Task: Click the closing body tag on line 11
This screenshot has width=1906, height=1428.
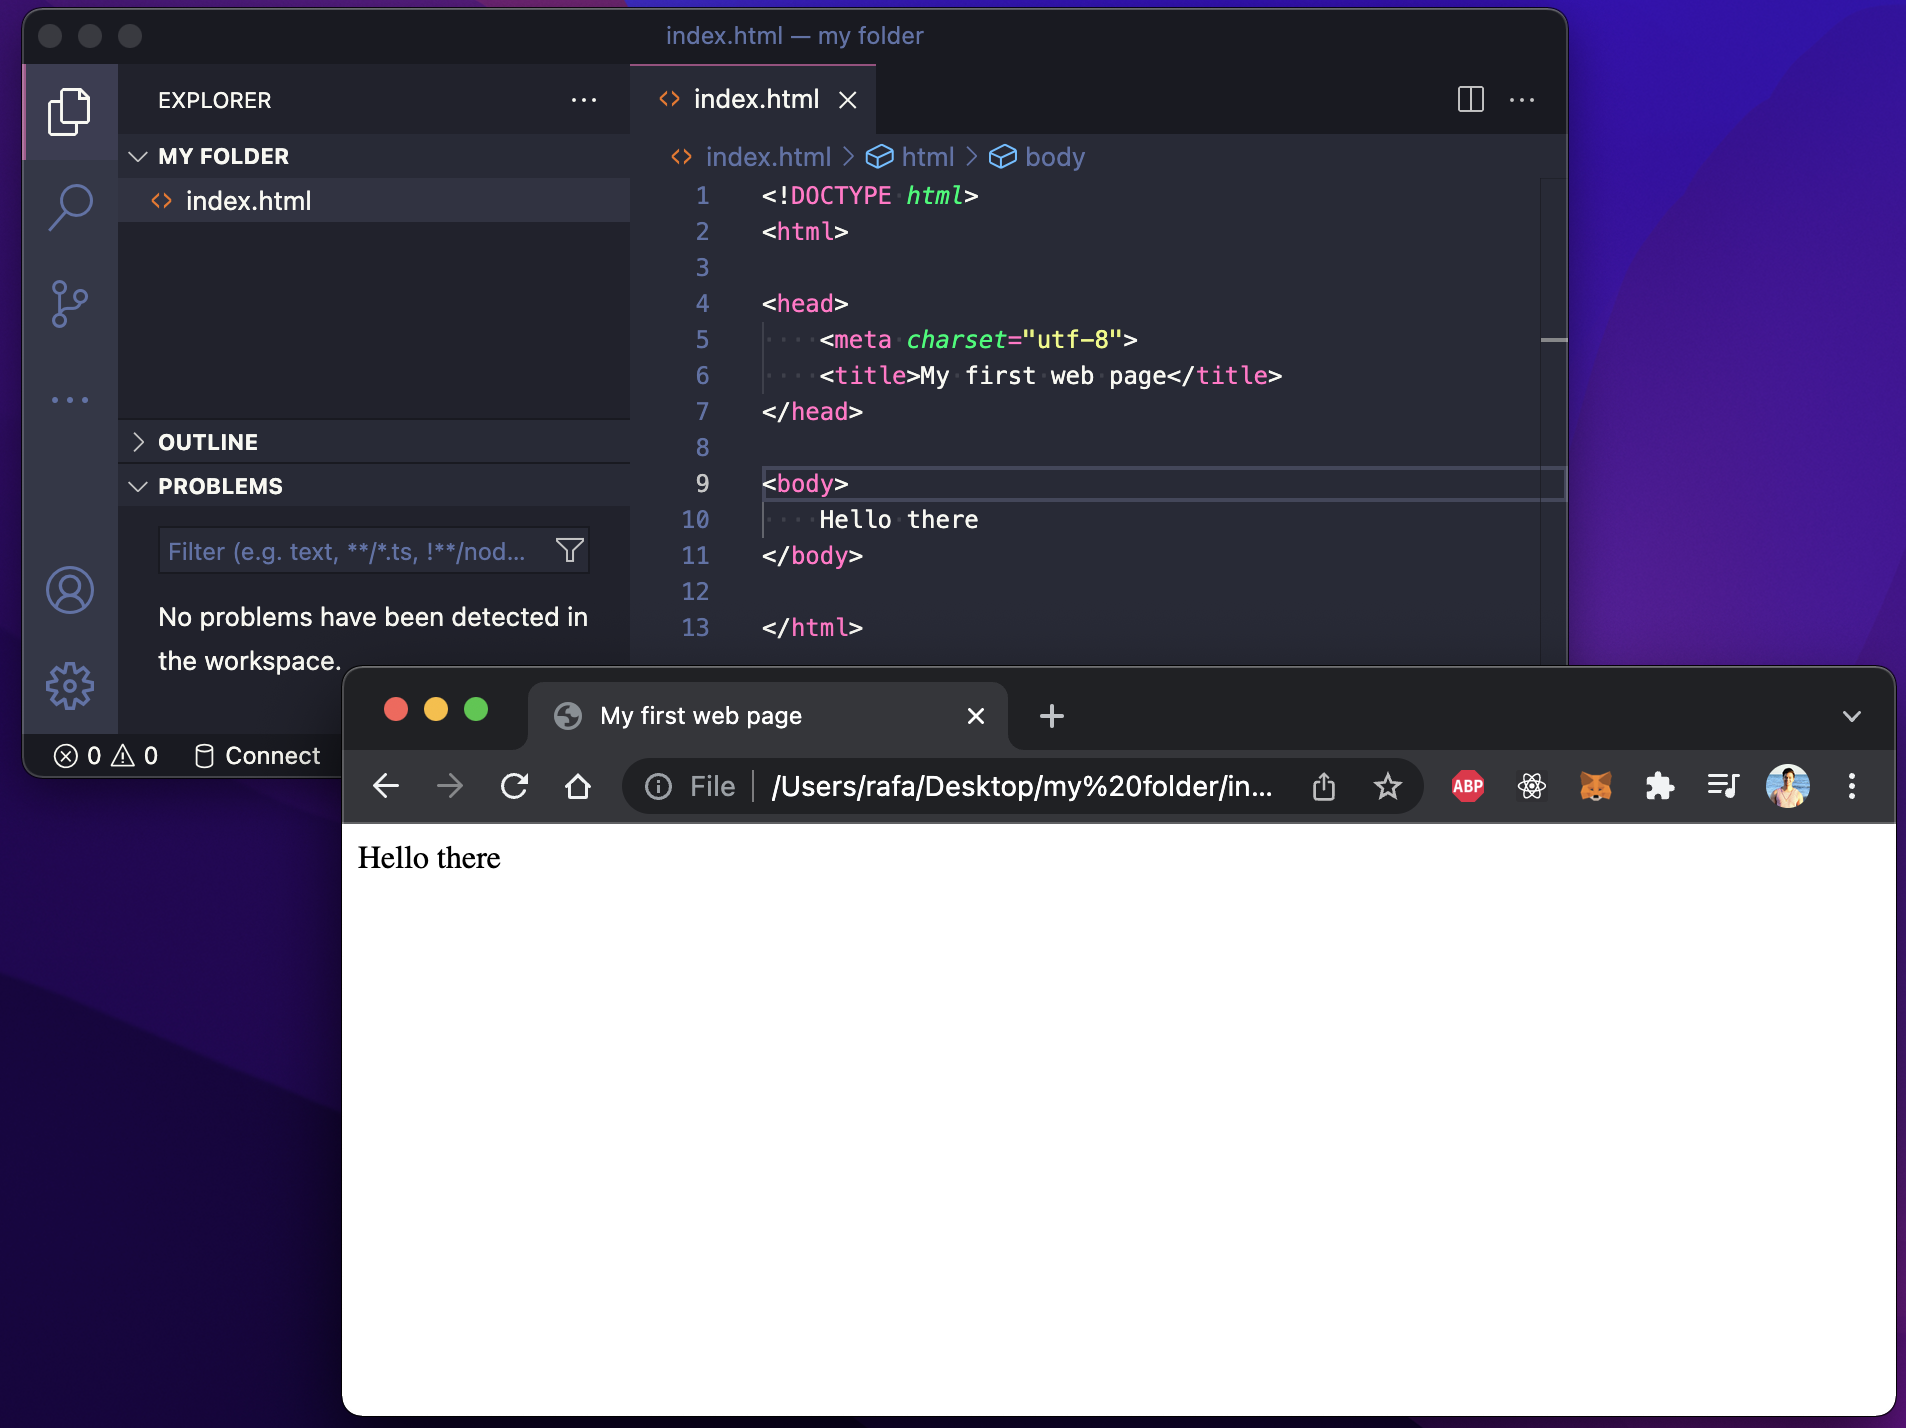Action: point(812,556)
